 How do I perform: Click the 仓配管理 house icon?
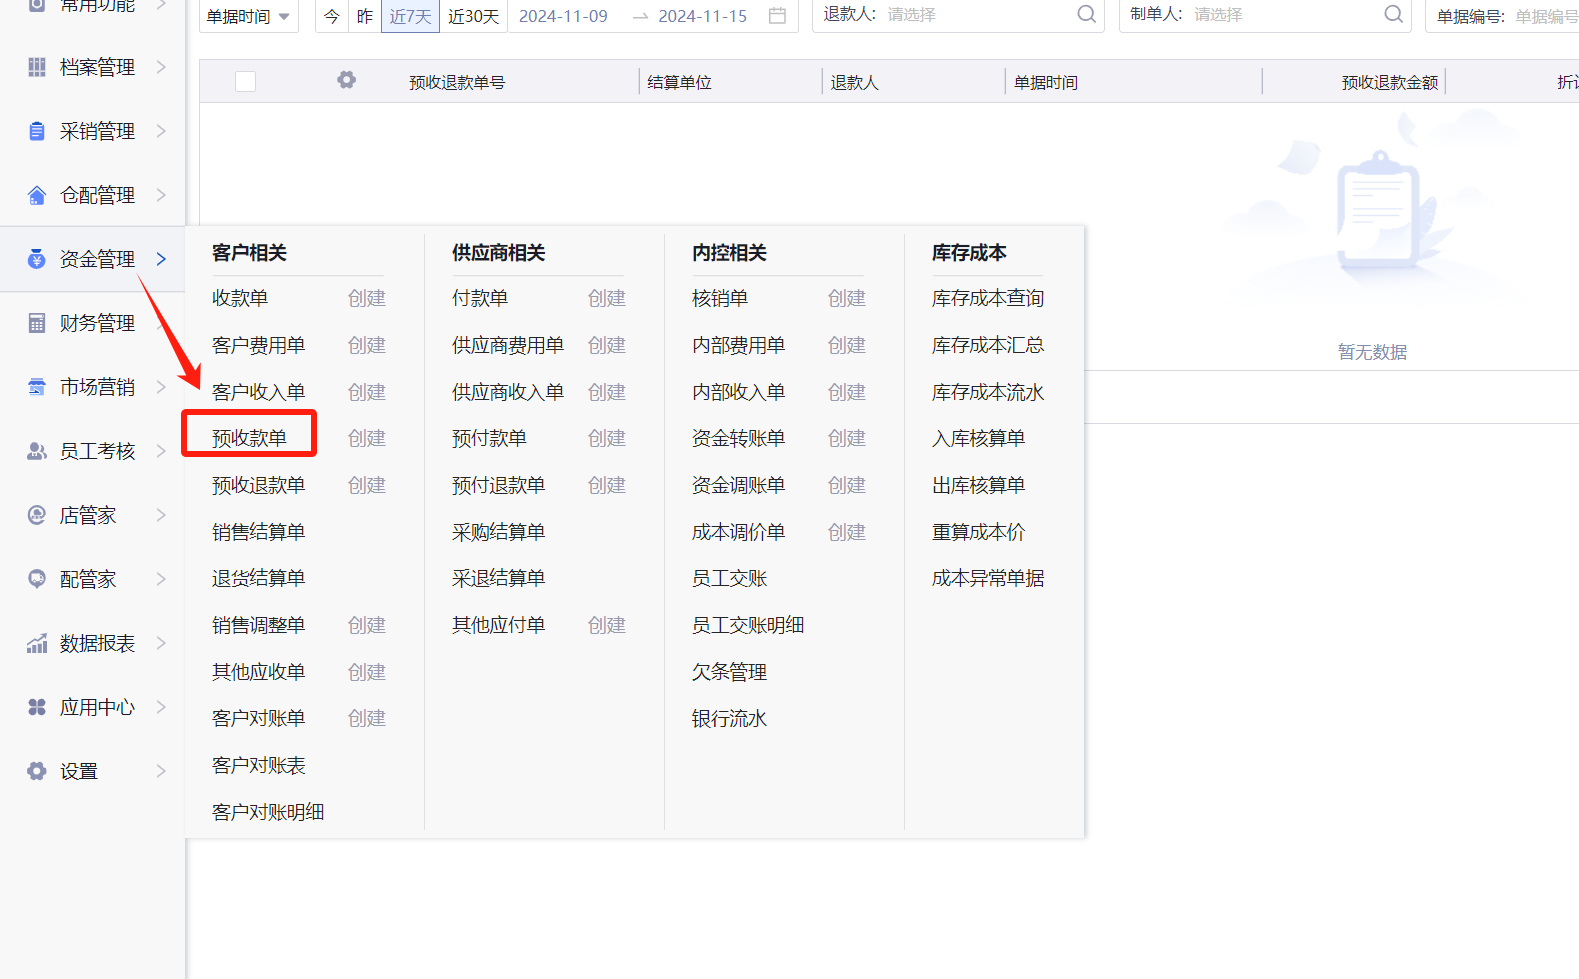37,195
